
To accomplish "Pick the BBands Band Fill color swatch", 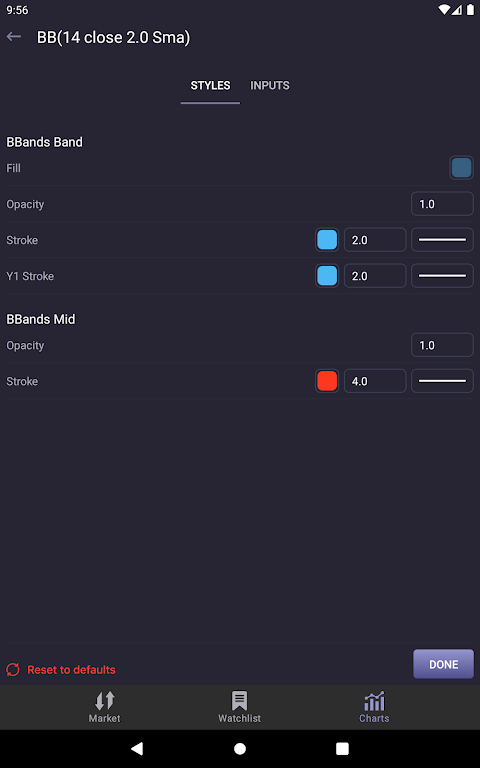I will pos(461,168).
